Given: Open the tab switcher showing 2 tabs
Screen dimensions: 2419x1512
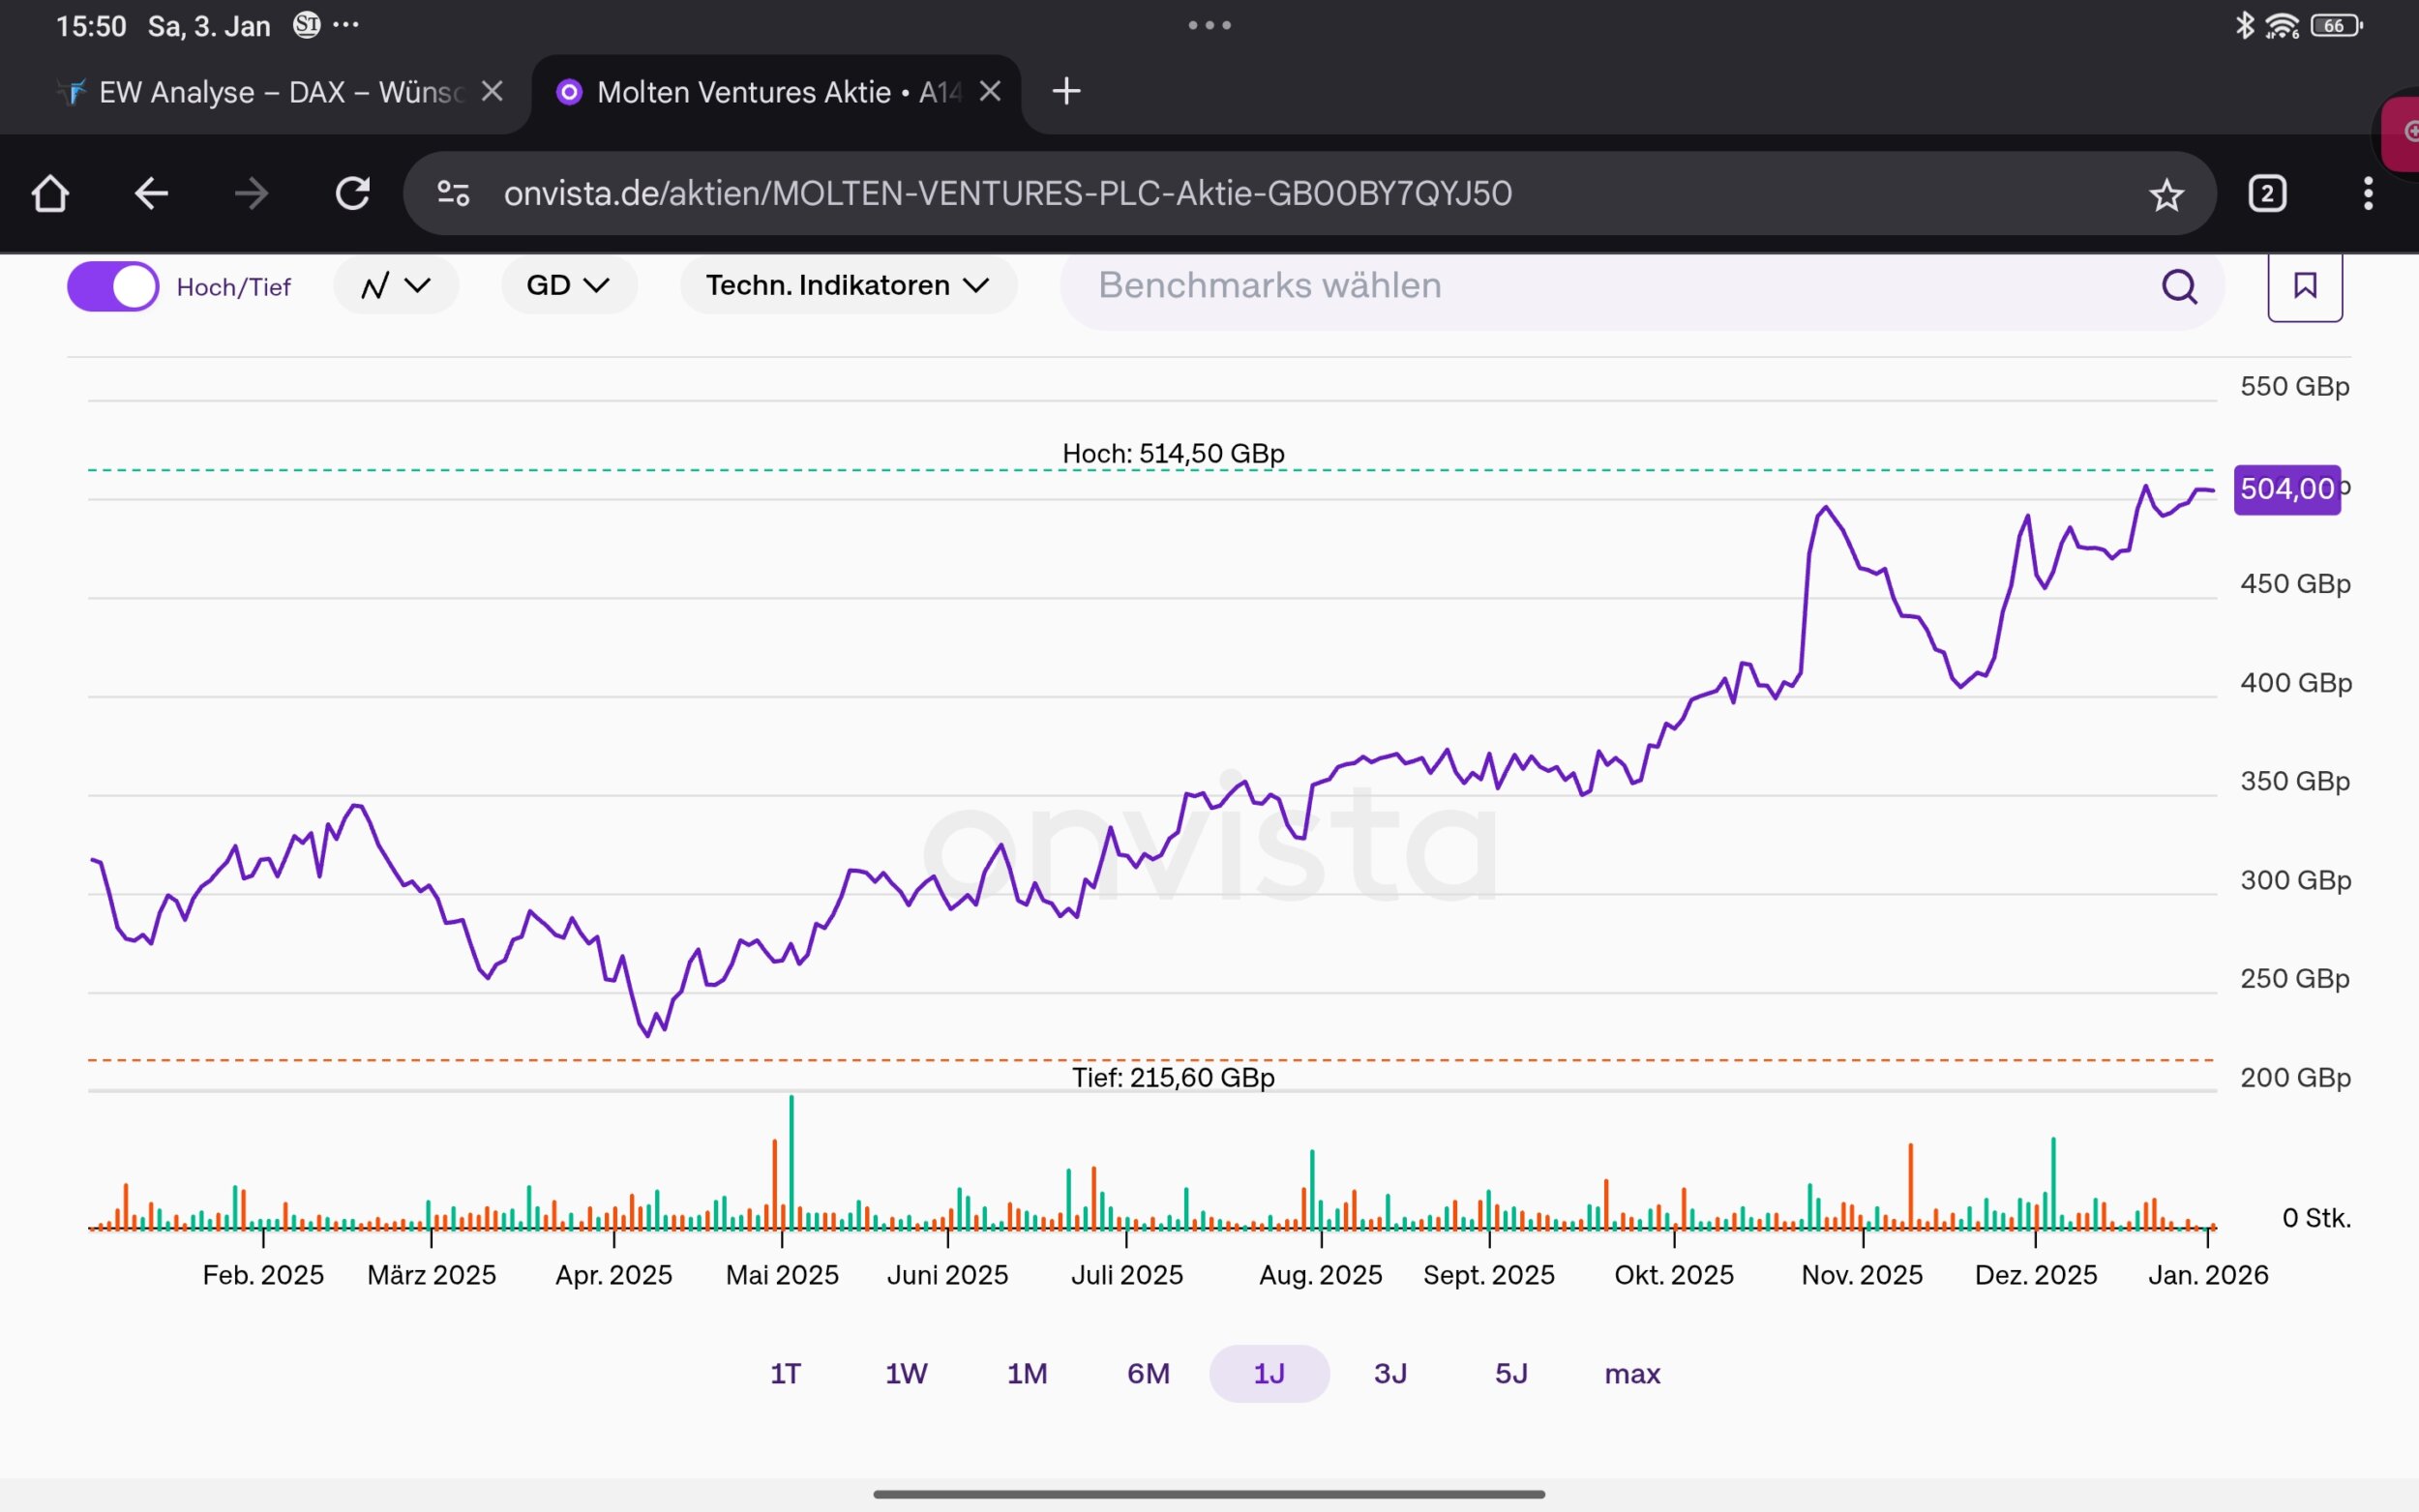Looking at the screenshot, I should tap(2267, 193).
